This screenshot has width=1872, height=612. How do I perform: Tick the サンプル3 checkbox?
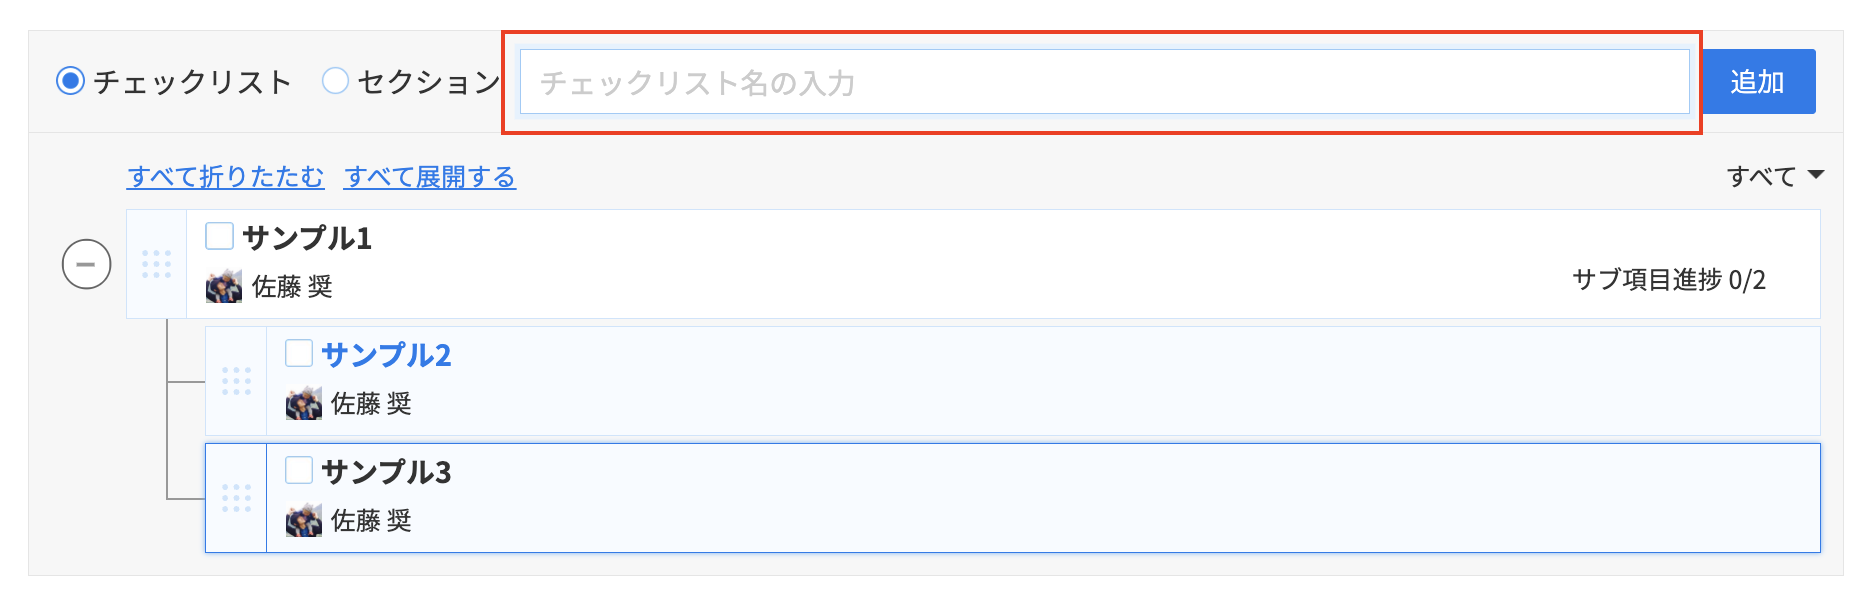click(x=299, y=470)
